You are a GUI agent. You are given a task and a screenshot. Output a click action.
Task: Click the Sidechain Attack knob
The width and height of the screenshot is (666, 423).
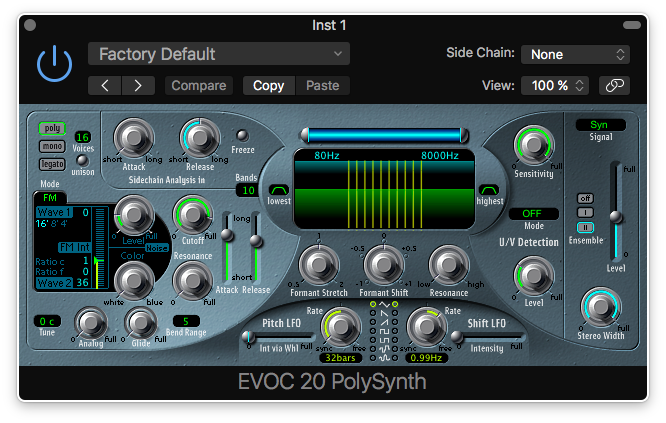tap(134, 138)
